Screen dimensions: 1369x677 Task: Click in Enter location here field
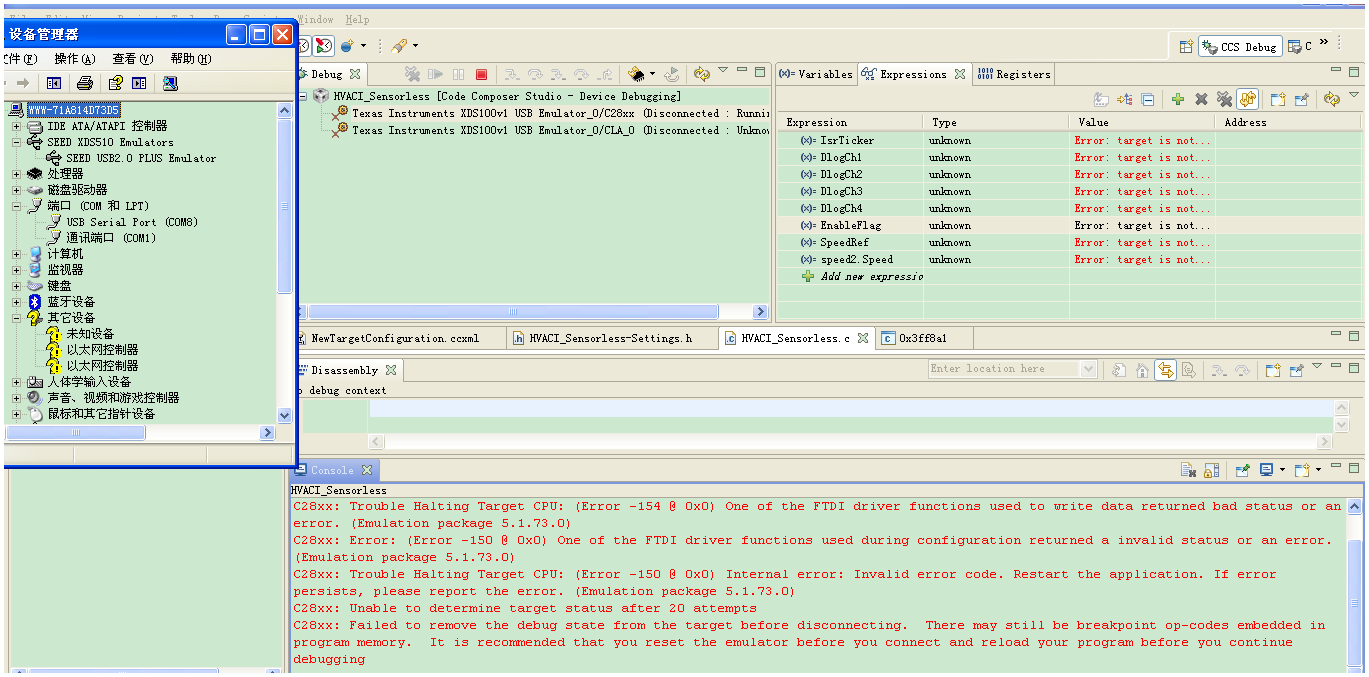pyautogui.click(x=1004, y=369)
